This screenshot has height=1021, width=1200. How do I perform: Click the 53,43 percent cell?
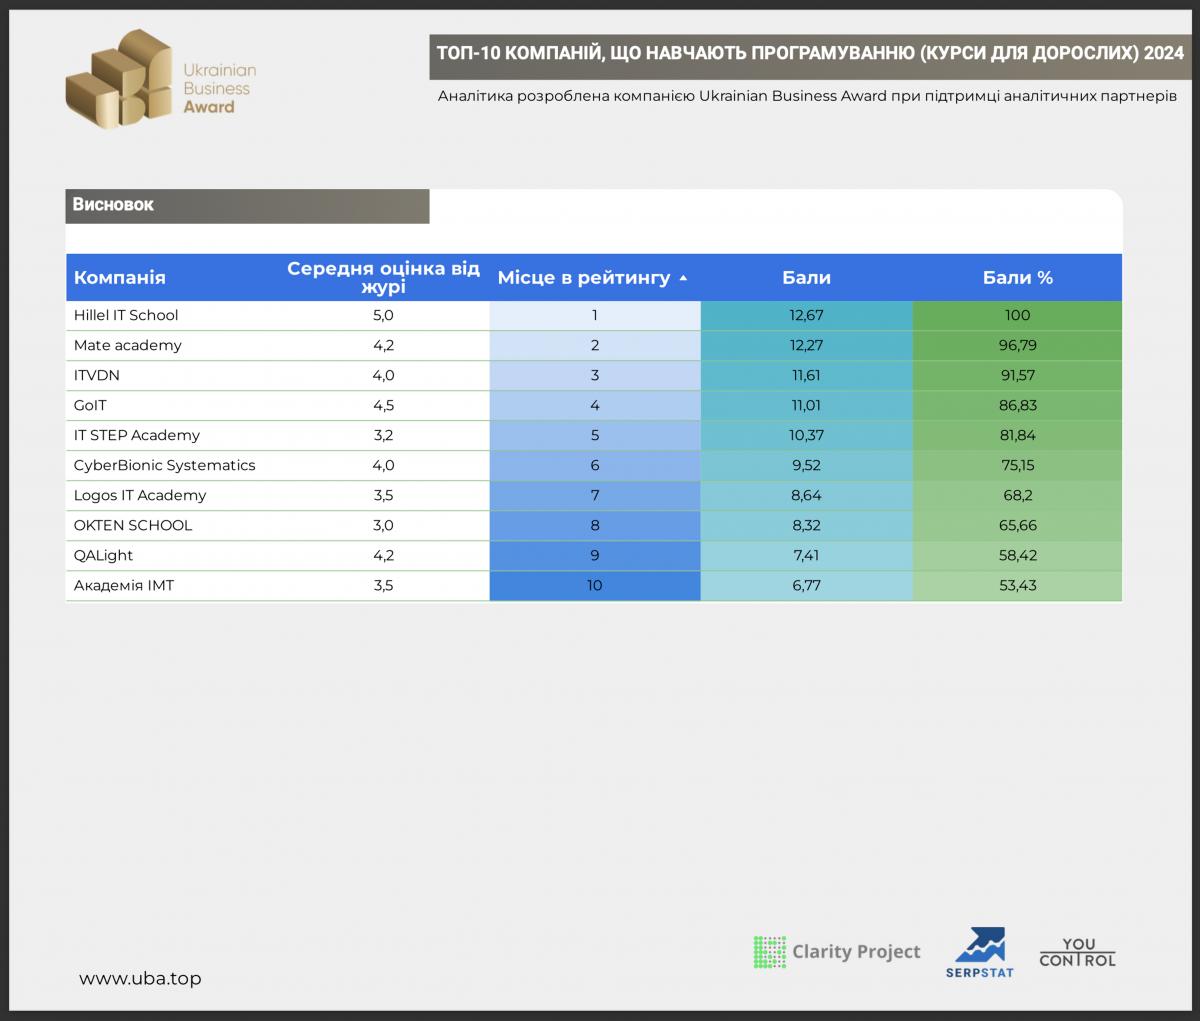1017,585
